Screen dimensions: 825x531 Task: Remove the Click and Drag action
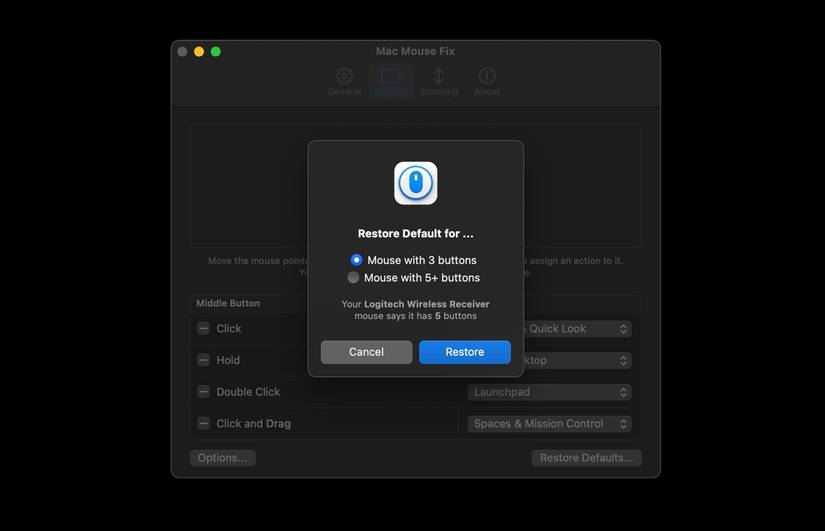coord(204,423)
